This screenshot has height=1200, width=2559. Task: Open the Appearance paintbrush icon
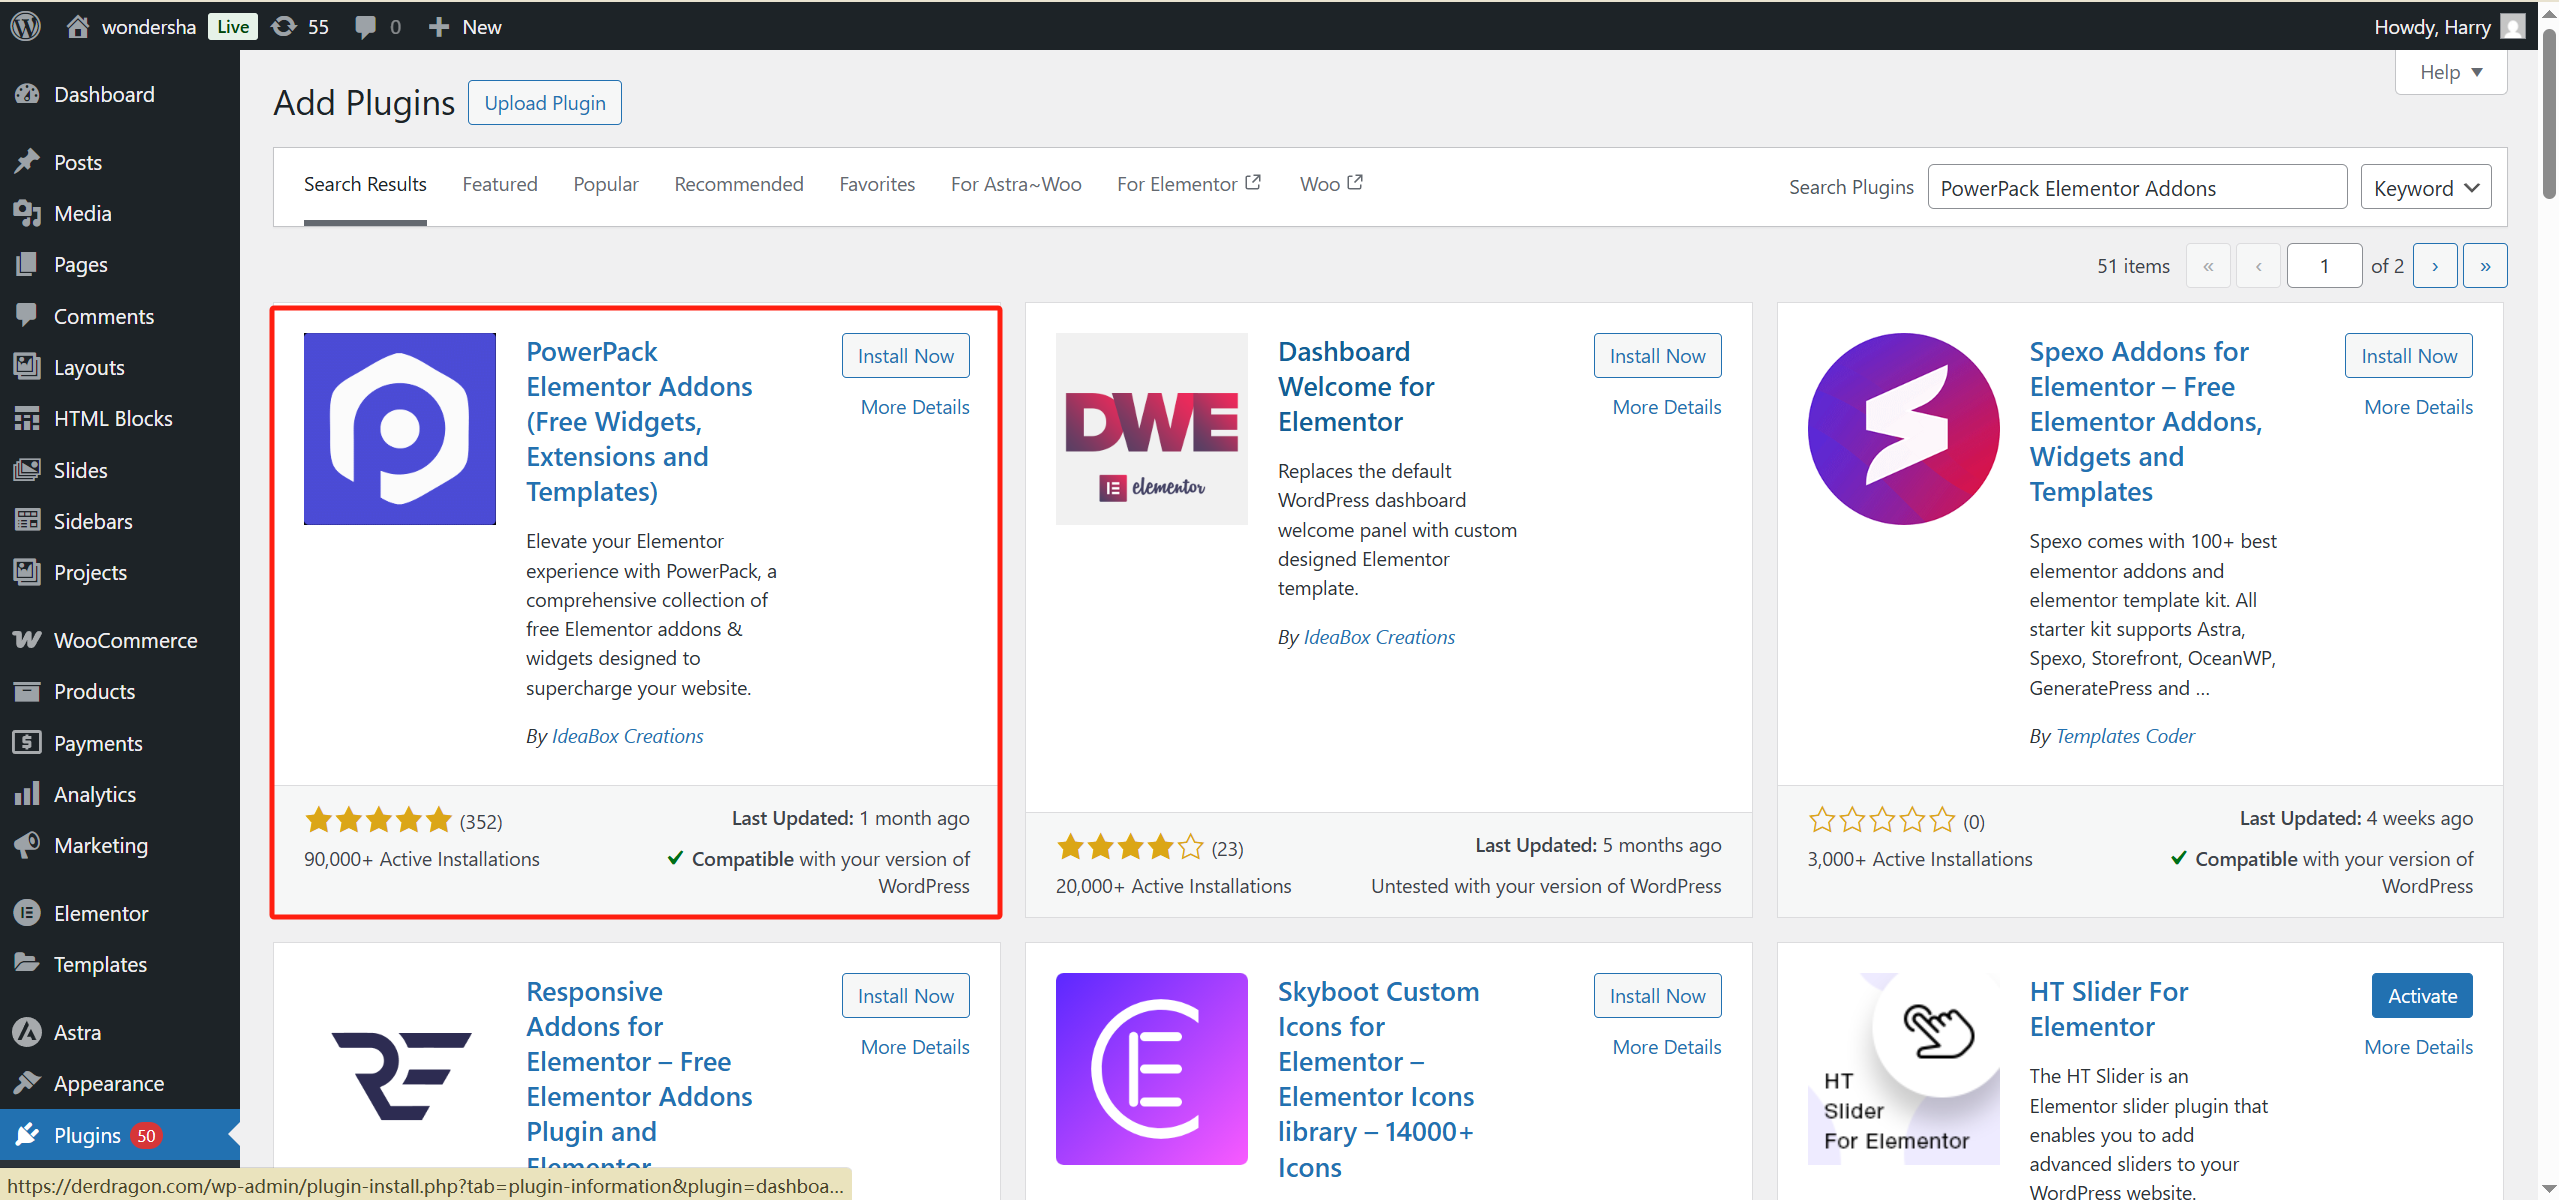coord(28,1083)
